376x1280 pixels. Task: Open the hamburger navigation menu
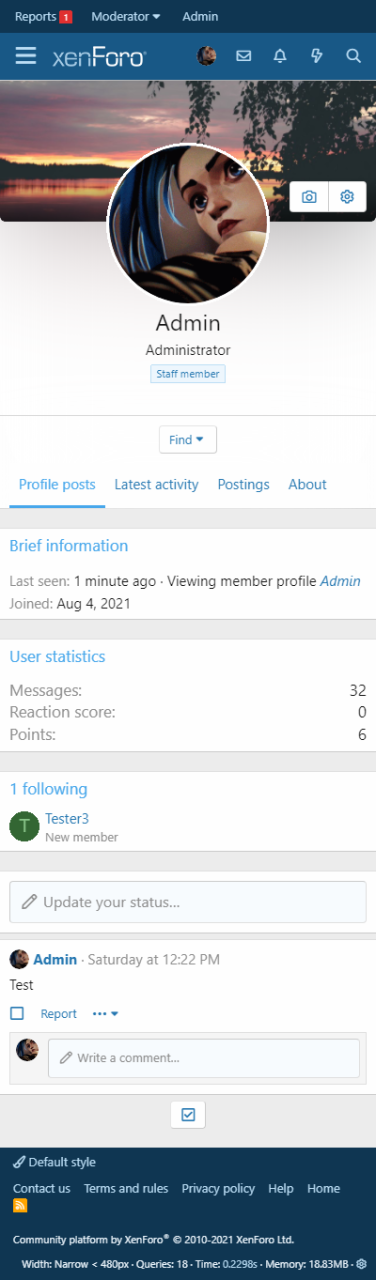[26, 56]
